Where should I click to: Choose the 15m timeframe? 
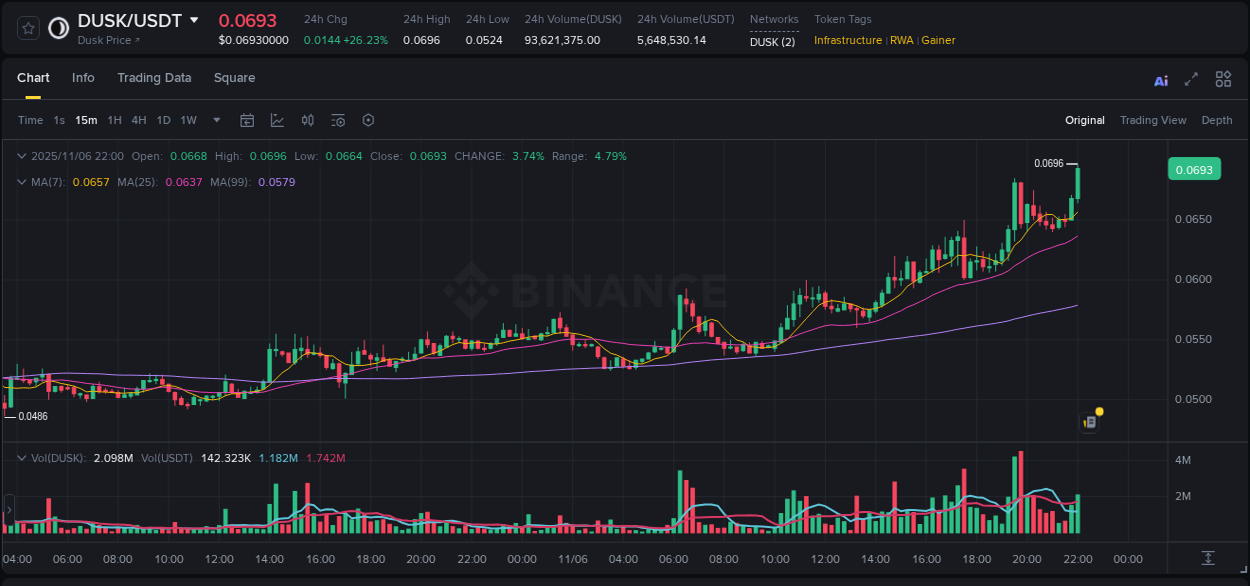click(86, 120)
